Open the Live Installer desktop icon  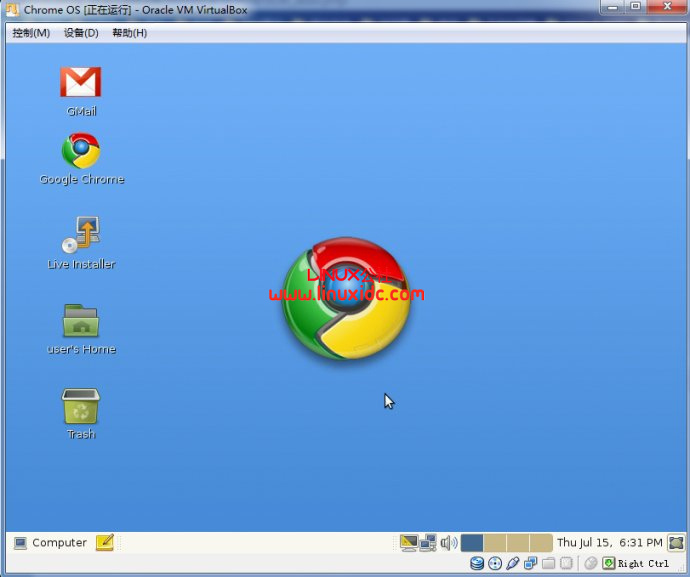[x=81, y=243]
